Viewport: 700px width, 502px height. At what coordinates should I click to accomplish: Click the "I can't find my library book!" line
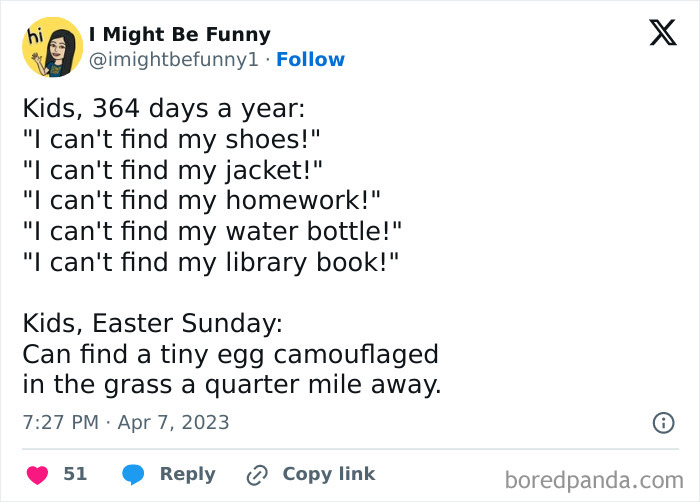[x=211, y=262]
